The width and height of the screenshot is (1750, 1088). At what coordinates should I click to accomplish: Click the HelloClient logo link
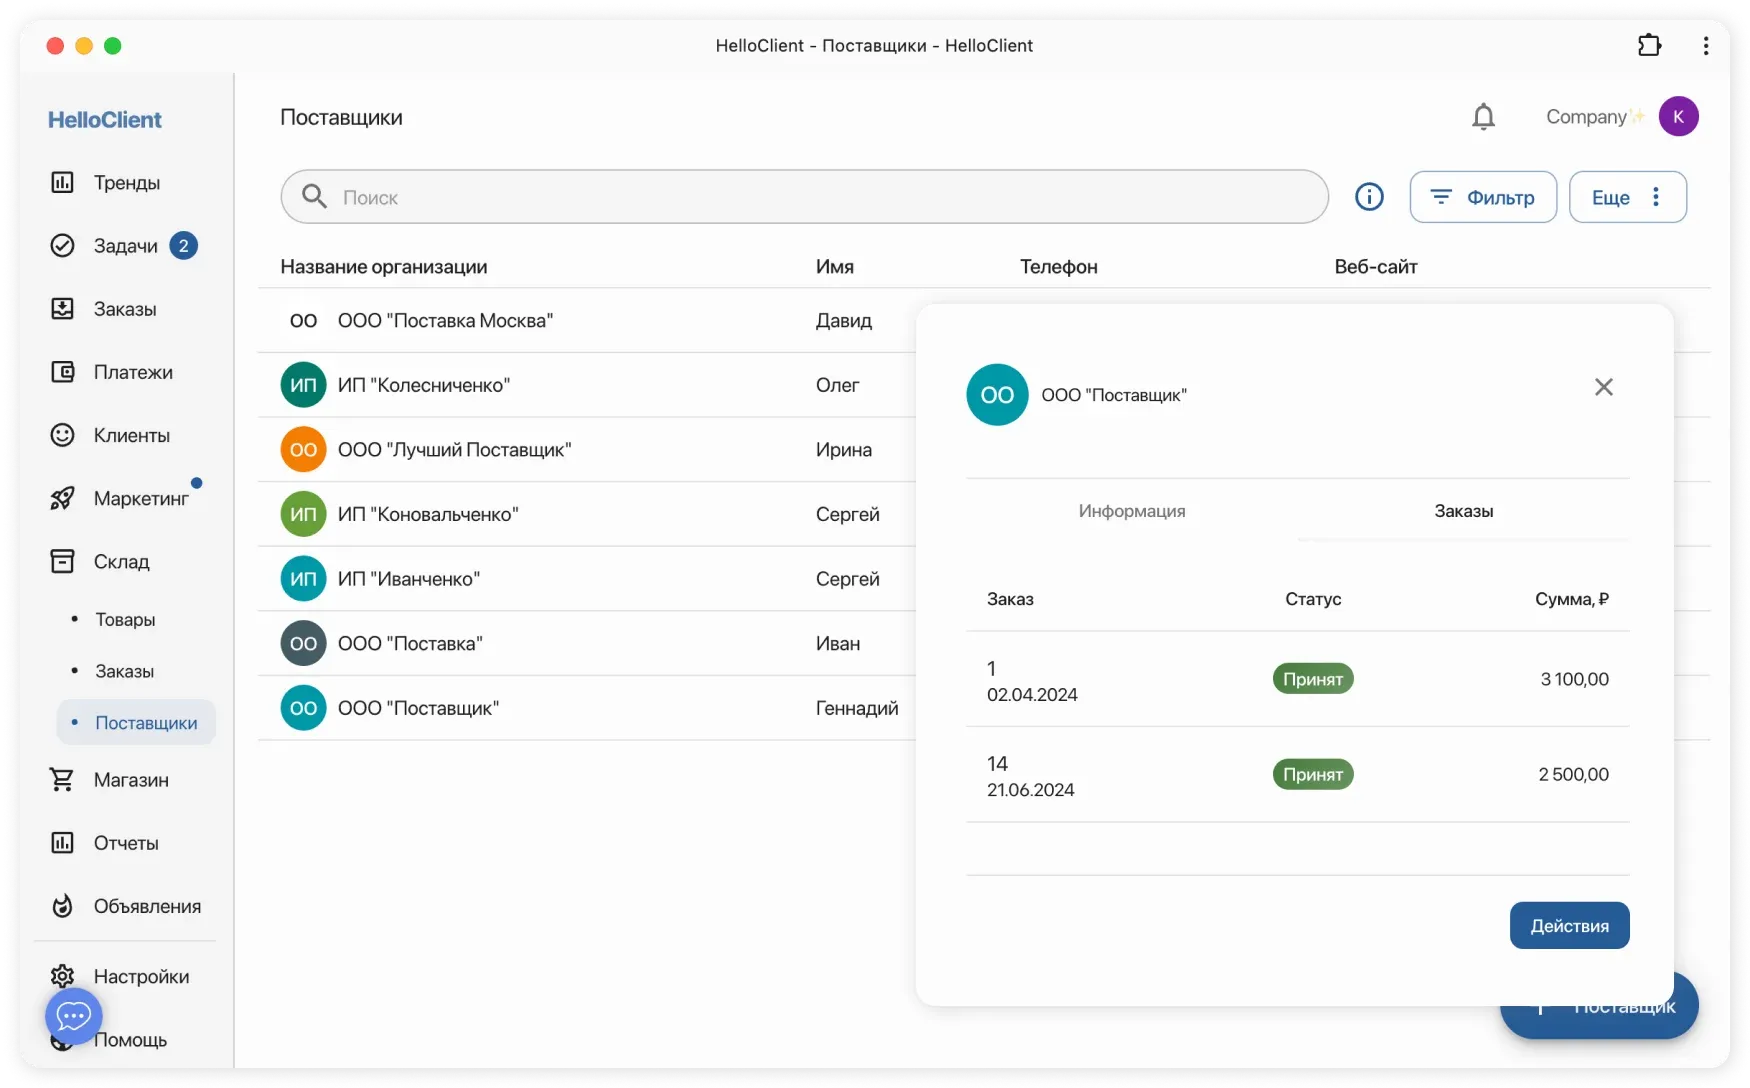[104, 120]
